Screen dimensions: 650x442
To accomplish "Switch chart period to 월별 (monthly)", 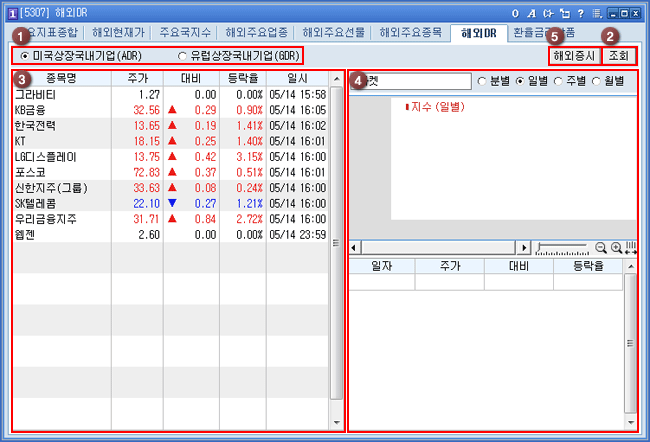I will (597, 80).
